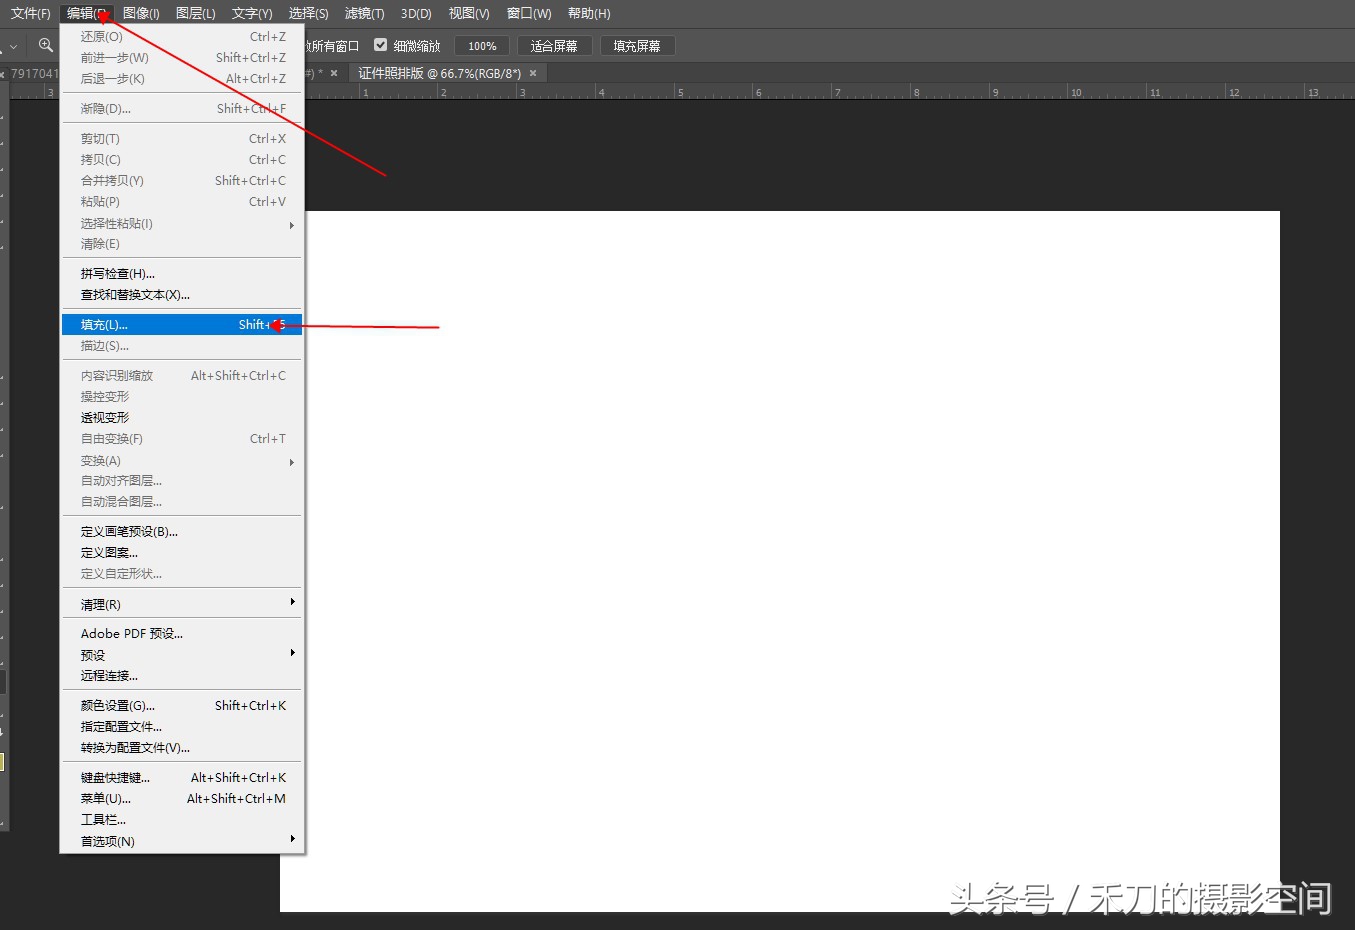This screenshot has width=1355, height=930.
Task: Select the Zoom tool icon in options bar
Action: 45,45
